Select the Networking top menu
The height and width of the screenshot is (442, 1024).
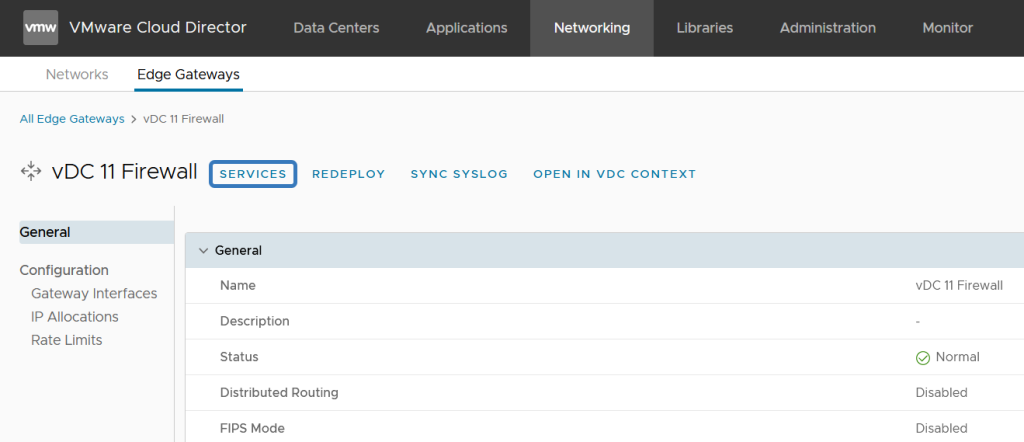(592, 28)
